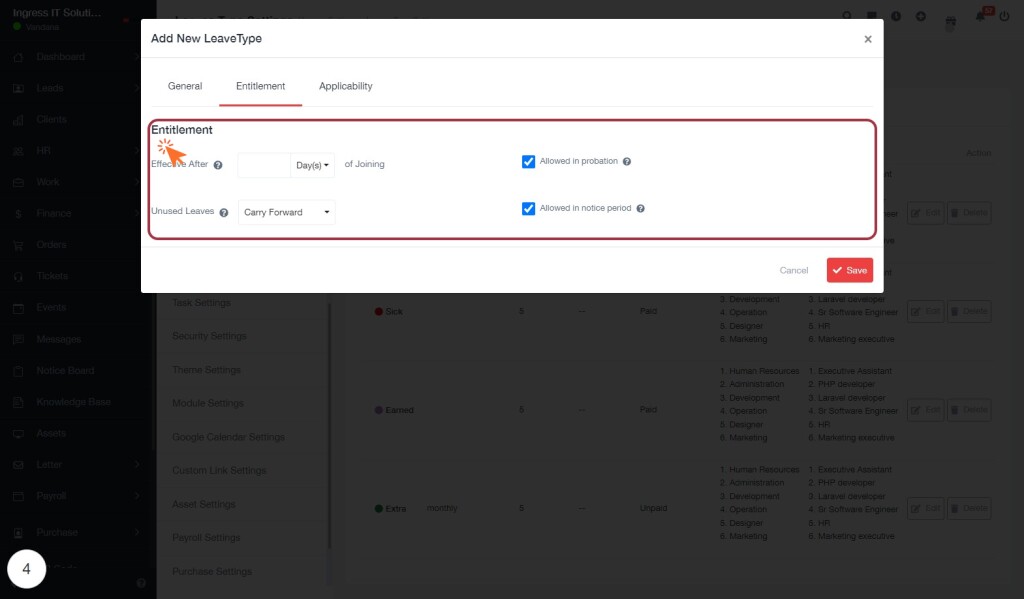
Task: Open the notifications bell icon
Action: [980, 16]
